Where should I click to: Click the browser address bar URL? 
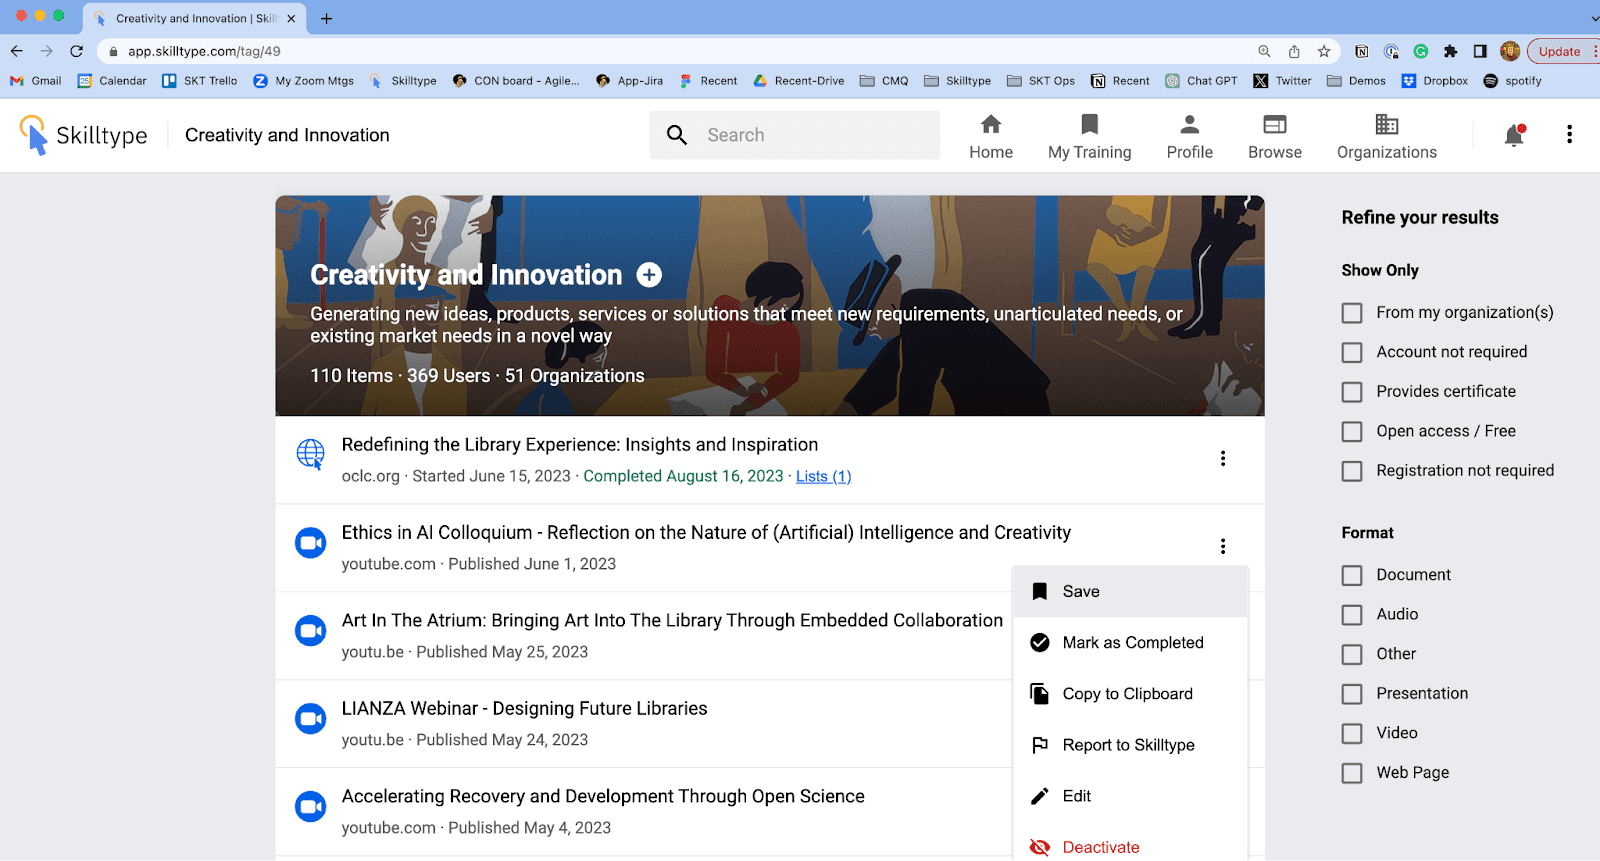coord(204,51)
